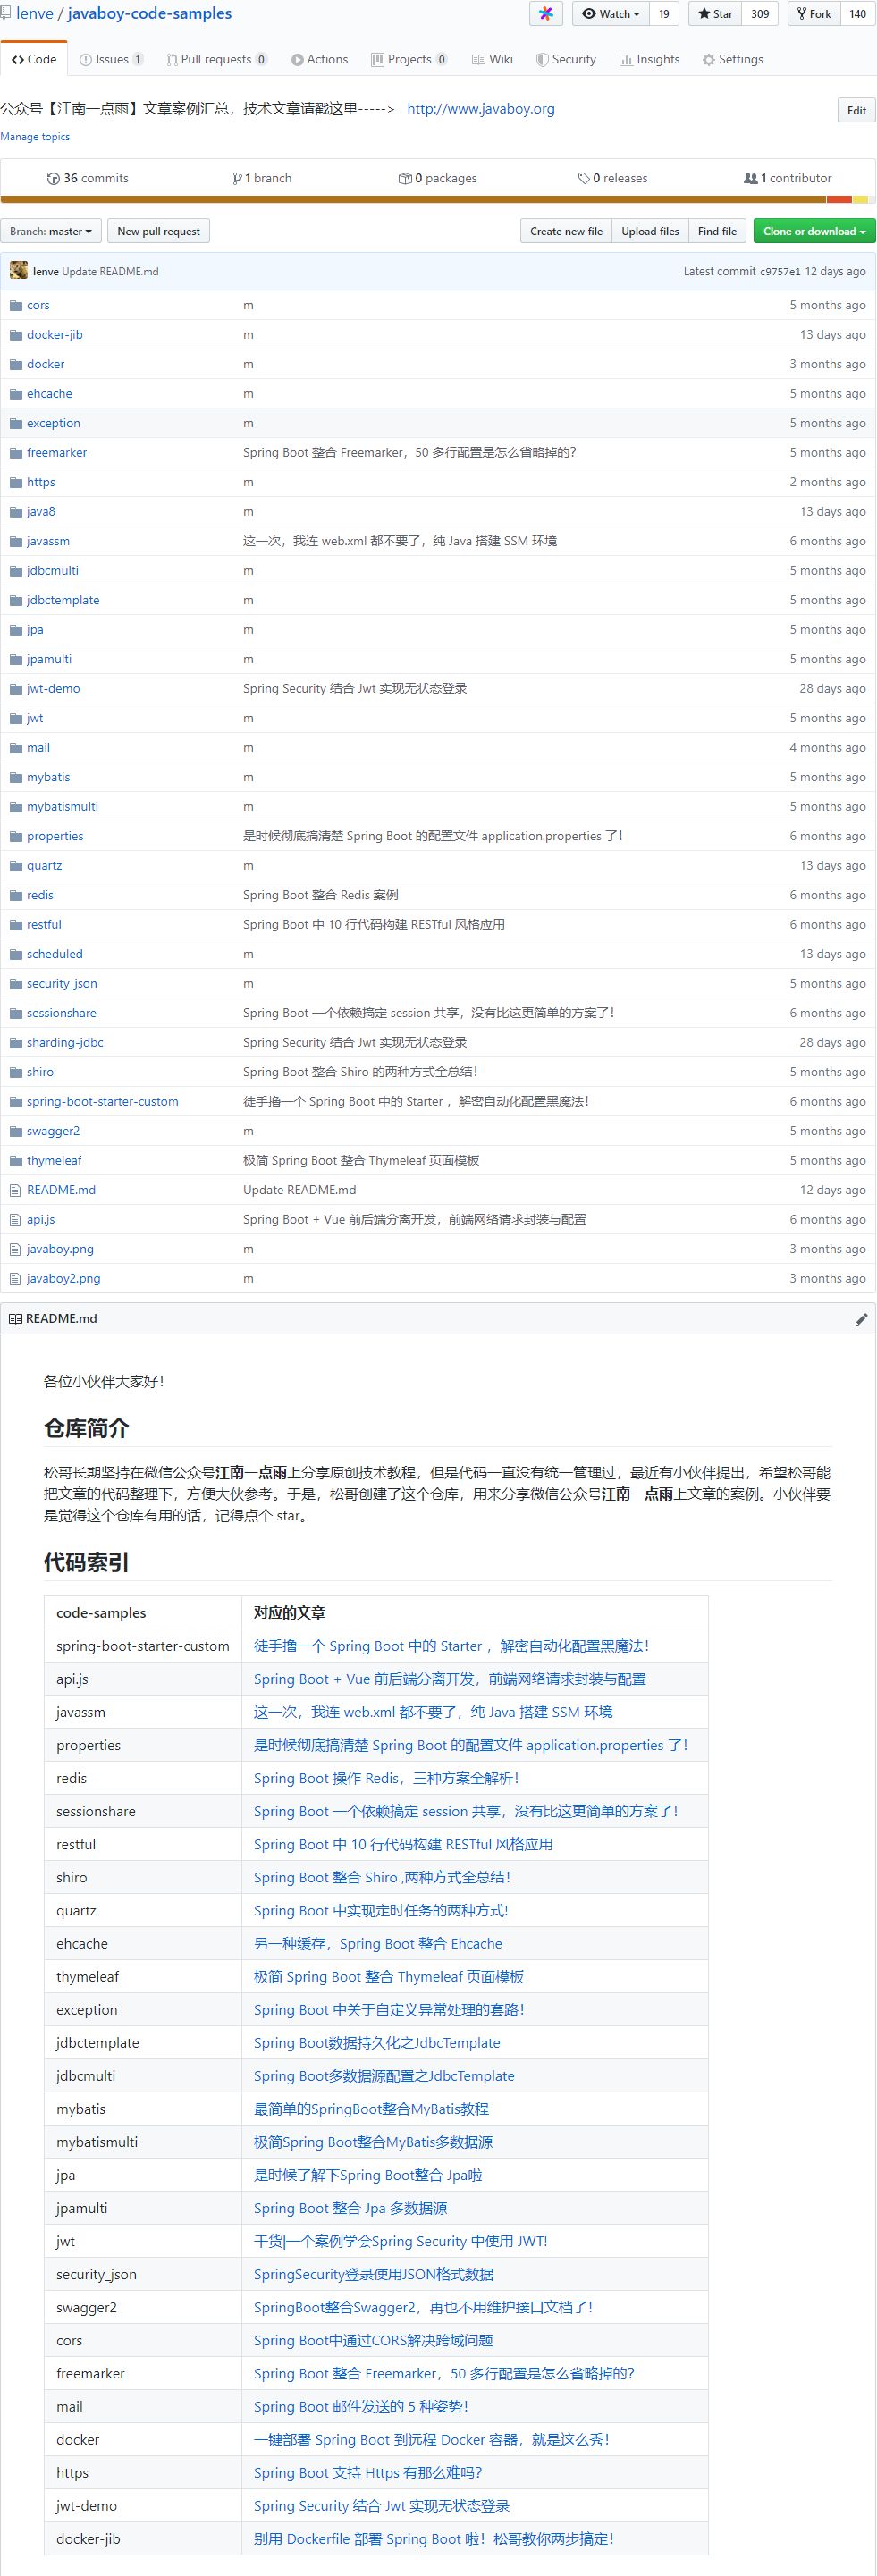Screen dimensions: 877x2576
Task: Click the pencil icon to edit README.md
Action: (x=861, y=1319)
